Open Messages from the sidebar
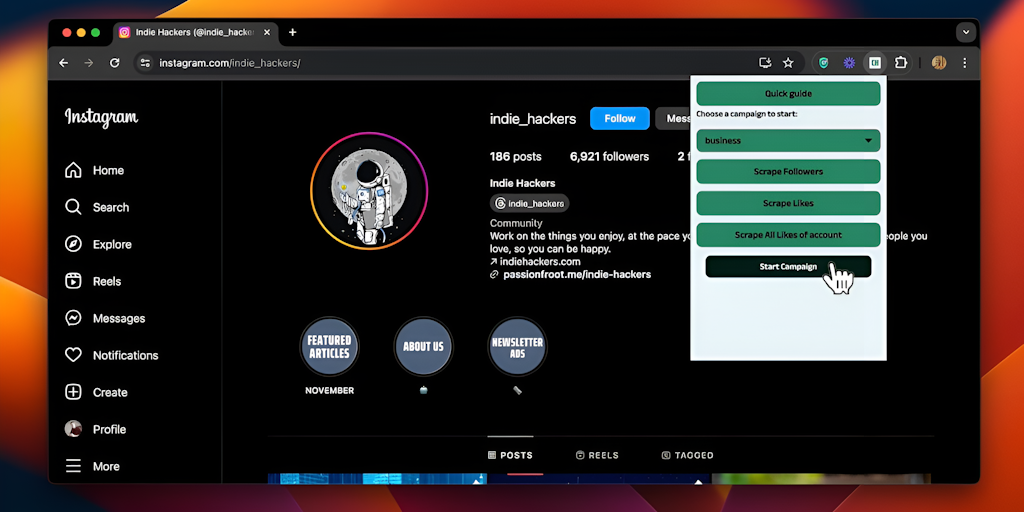The image size is (1024, 512). 104,319
